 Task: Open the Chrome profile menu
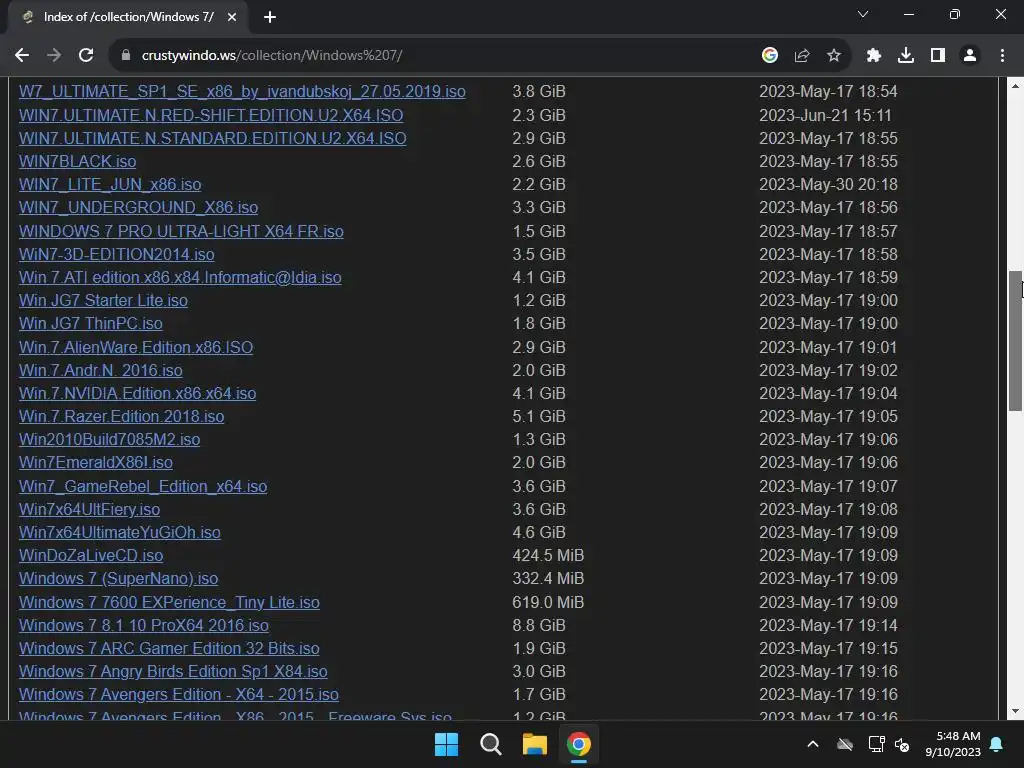(970, 56)
